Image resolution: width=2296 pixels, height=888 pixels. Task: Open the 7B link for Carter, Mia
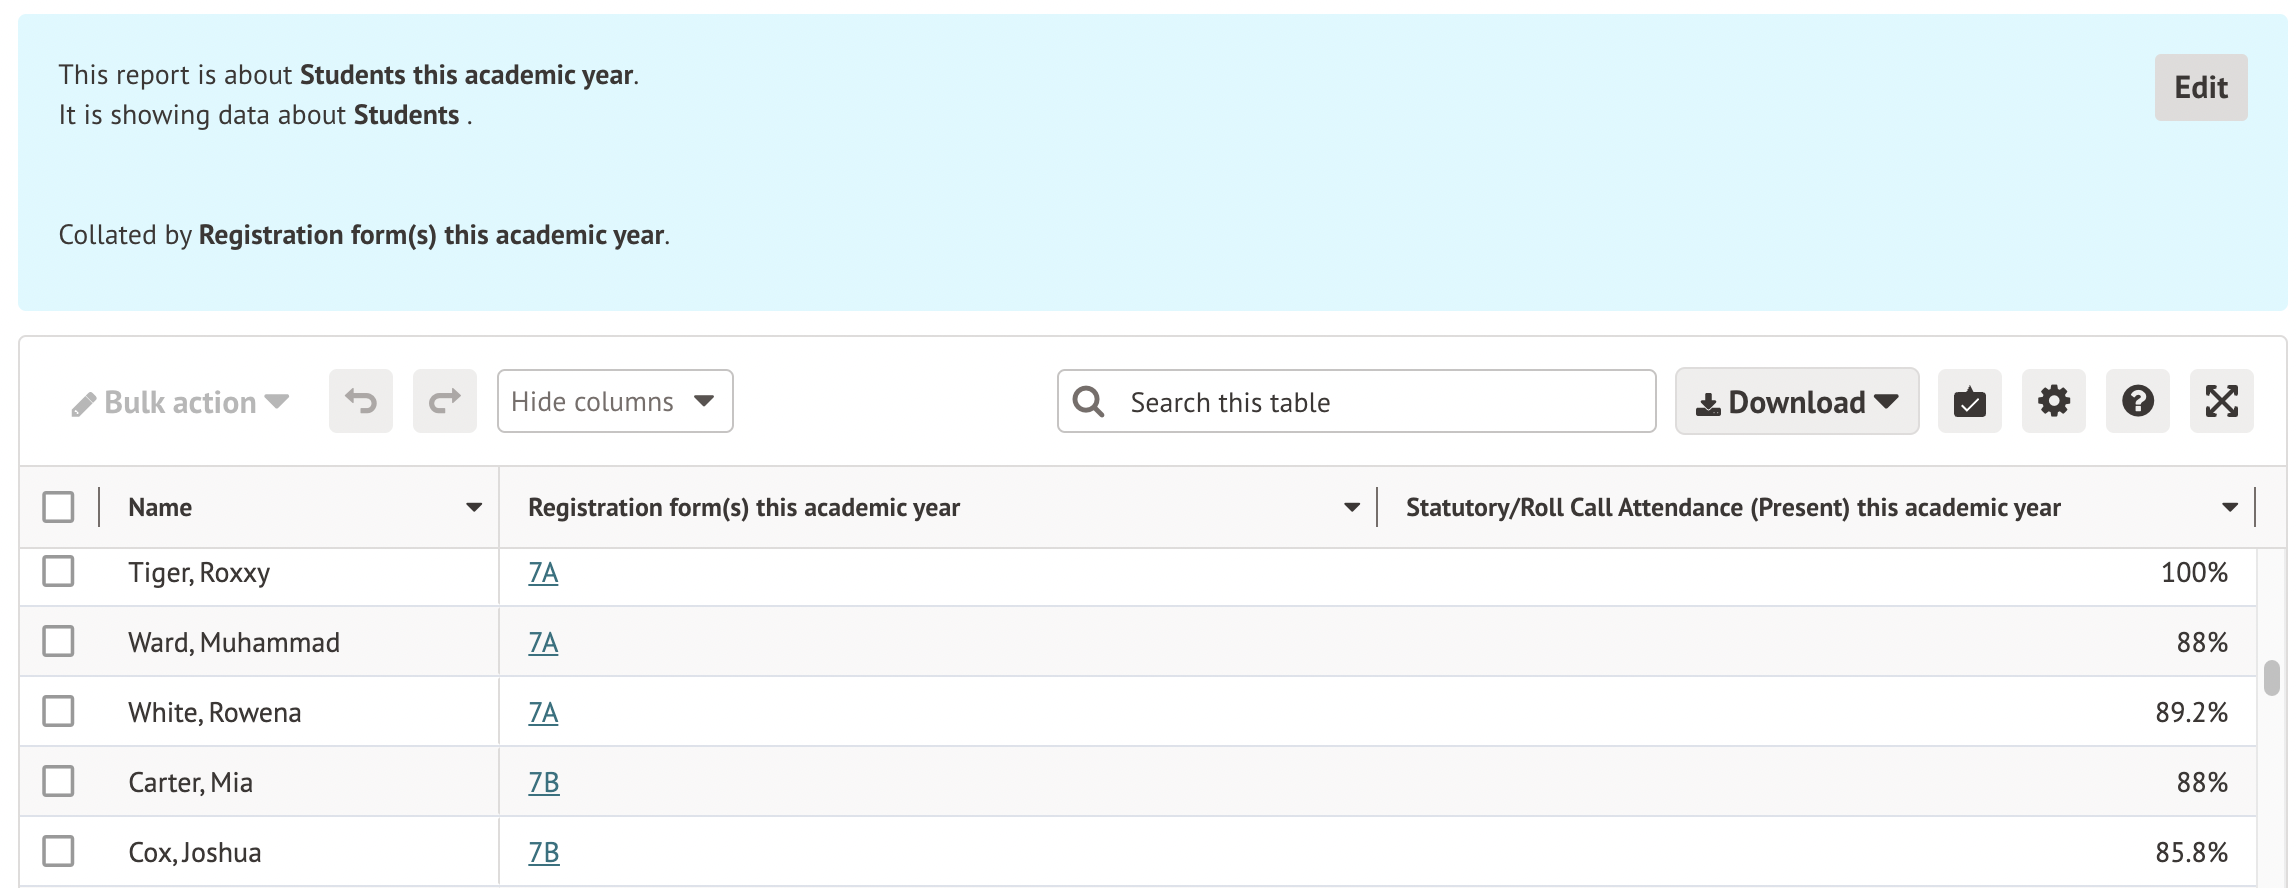click(x=543, y=782)
